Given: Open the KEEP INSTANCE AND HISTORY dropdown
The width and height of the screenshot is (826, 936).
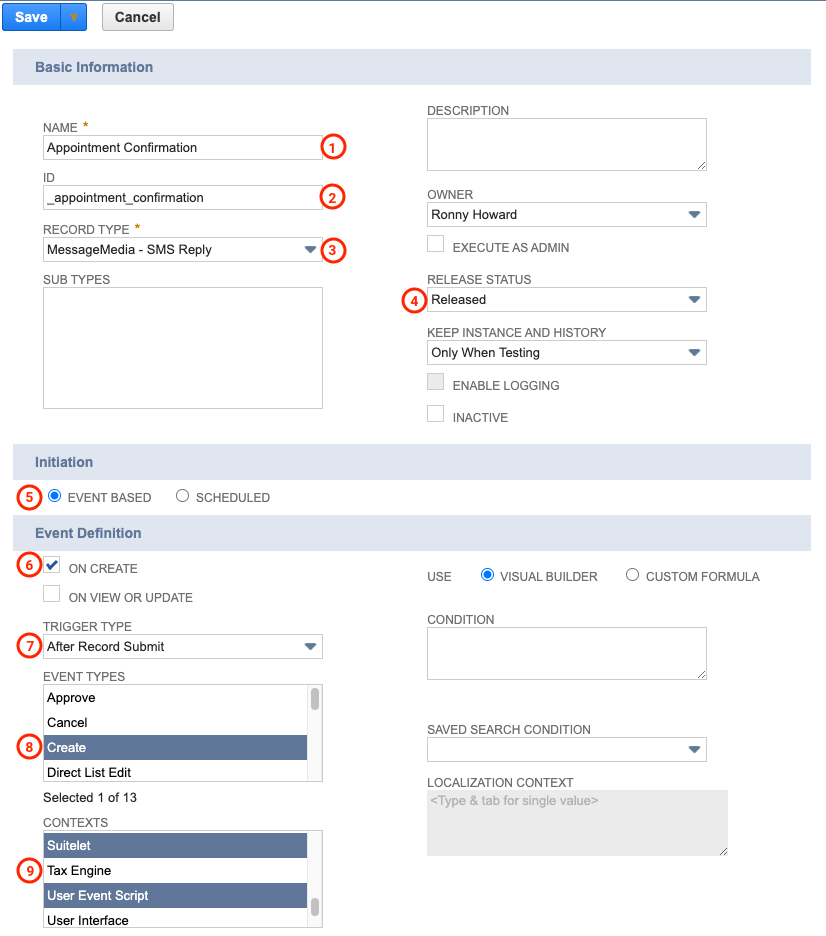Looking at the screenshot, I should [695, 352].
